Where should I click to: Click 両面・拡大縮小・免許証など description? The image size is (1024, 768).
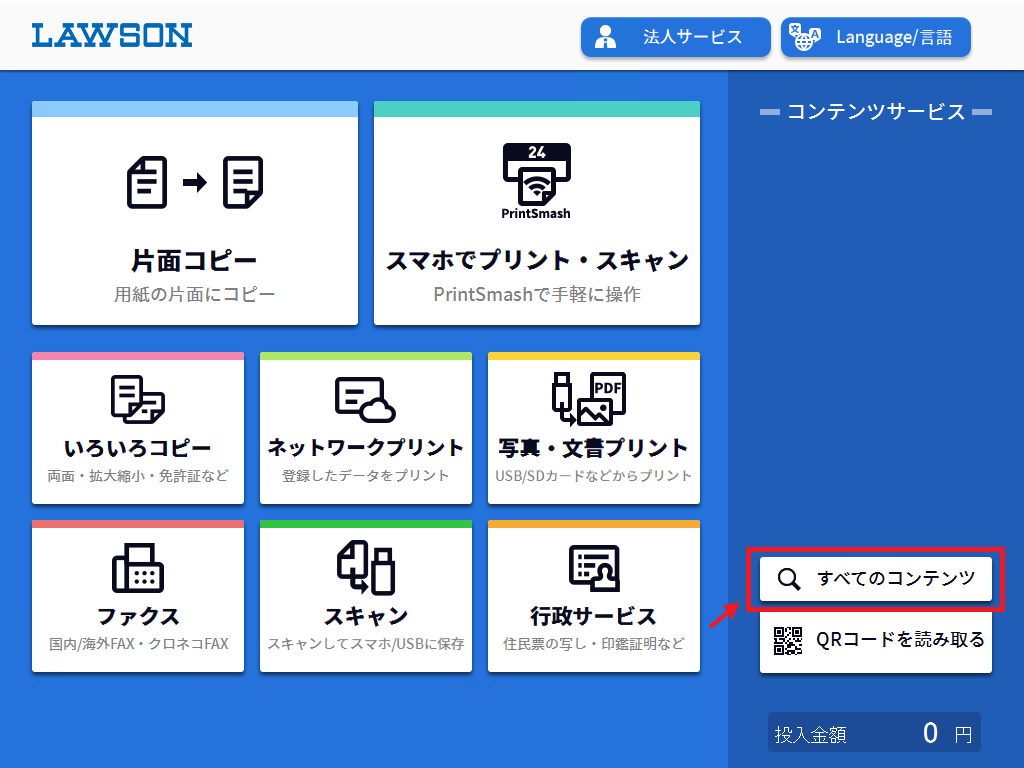click(x=138, y=476)
